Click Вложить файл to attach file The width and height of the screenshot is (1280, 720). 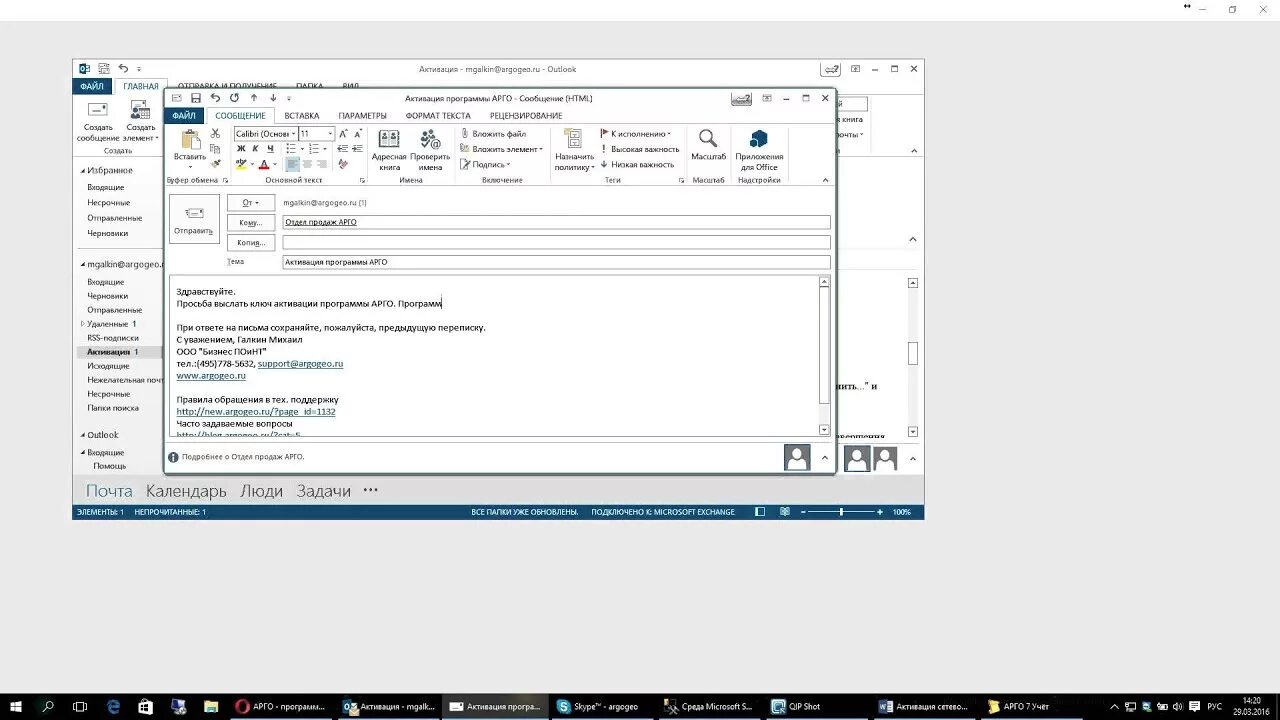pos(493,133)
